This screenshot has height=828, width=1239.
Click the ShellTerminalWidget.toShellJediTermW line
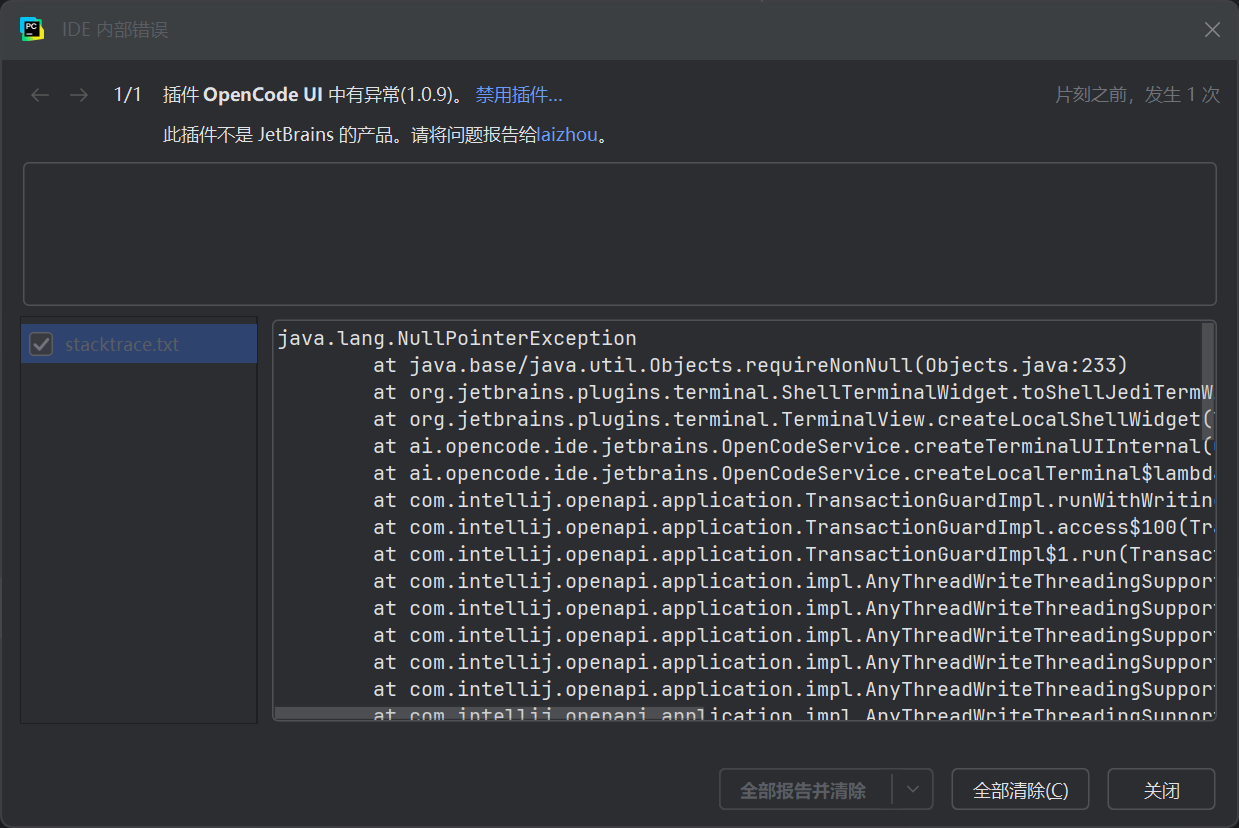(793, 392)
